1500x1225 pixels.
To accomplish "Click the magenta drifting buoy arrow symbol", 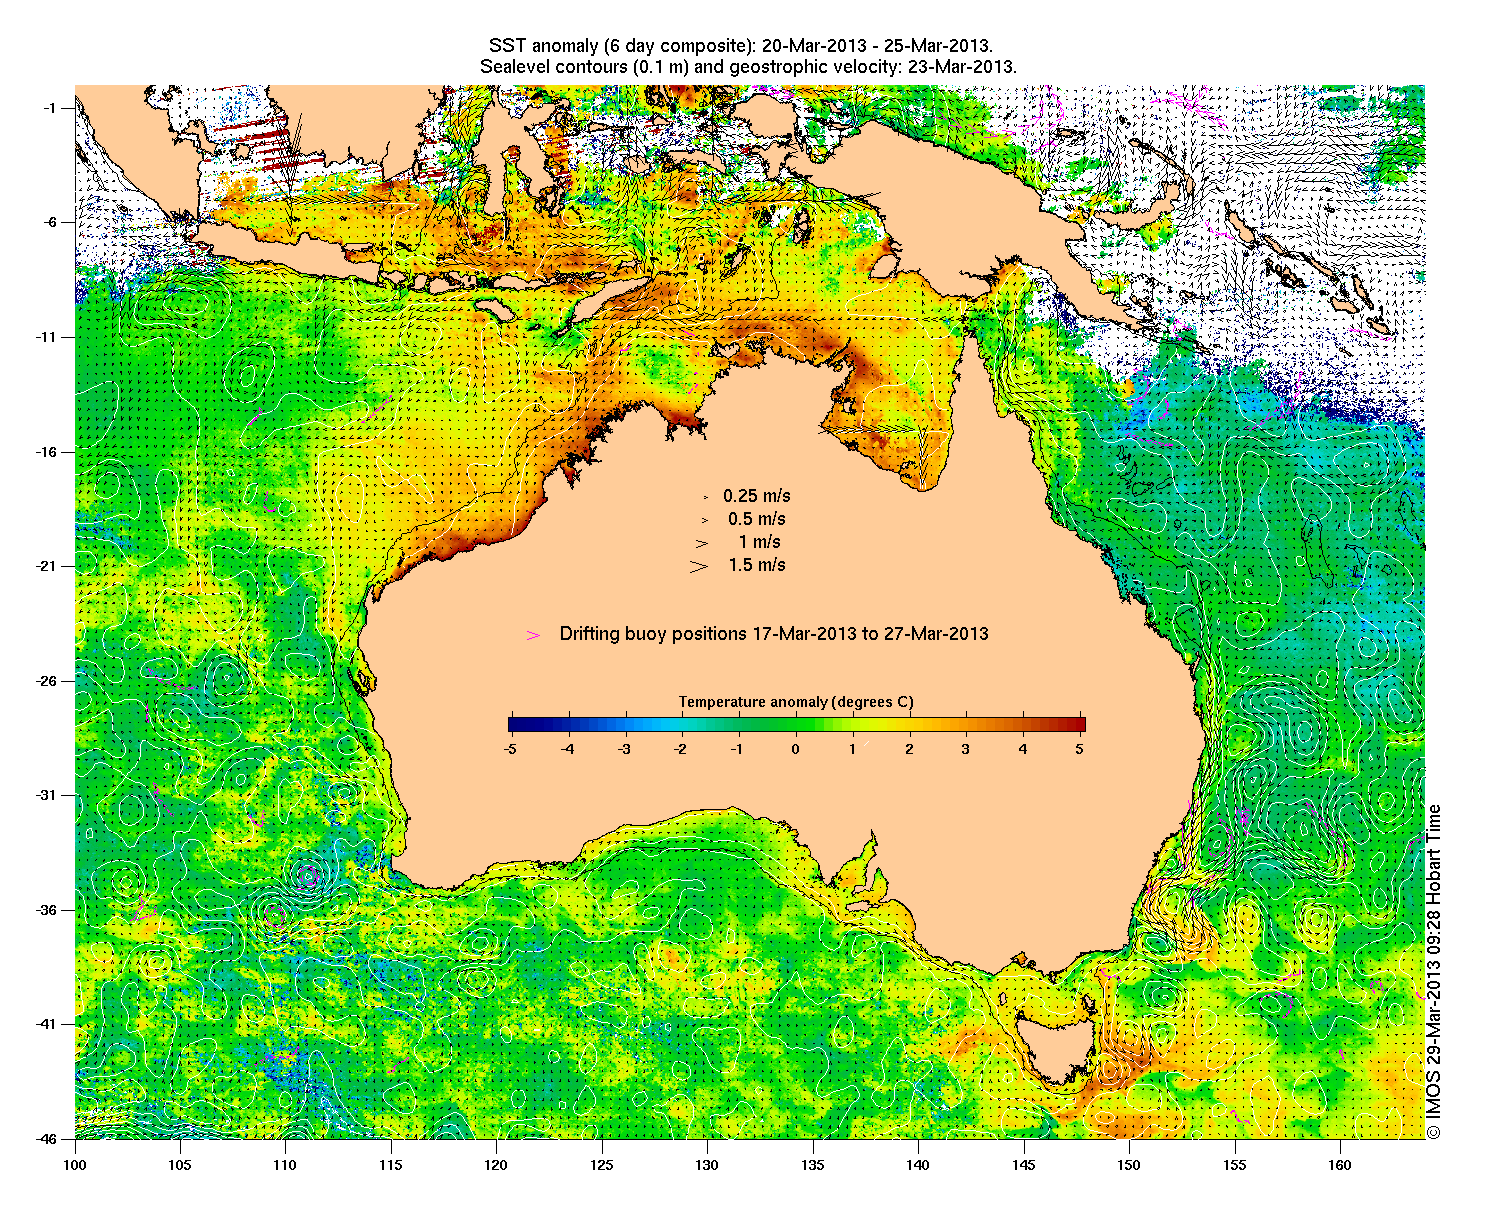I will pyautogui.click(x=534, y=635).
